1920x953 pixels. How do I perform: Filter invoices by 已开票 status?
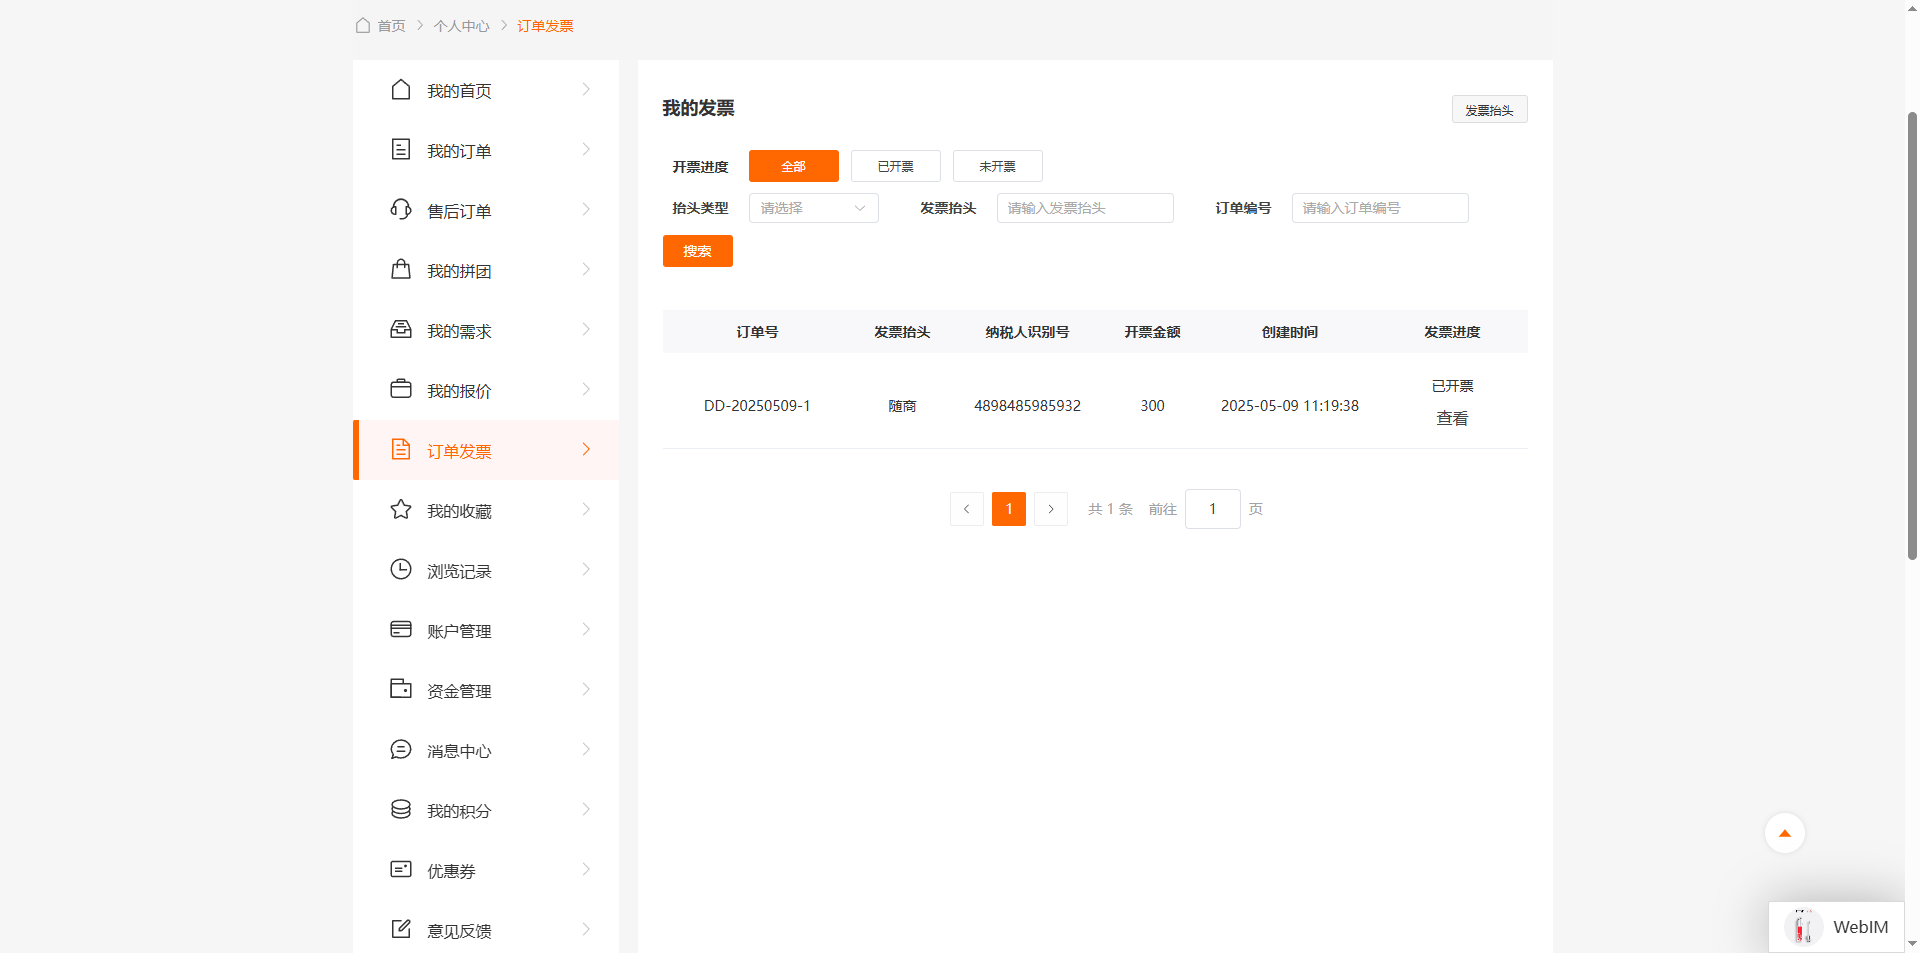pos(895,166)
